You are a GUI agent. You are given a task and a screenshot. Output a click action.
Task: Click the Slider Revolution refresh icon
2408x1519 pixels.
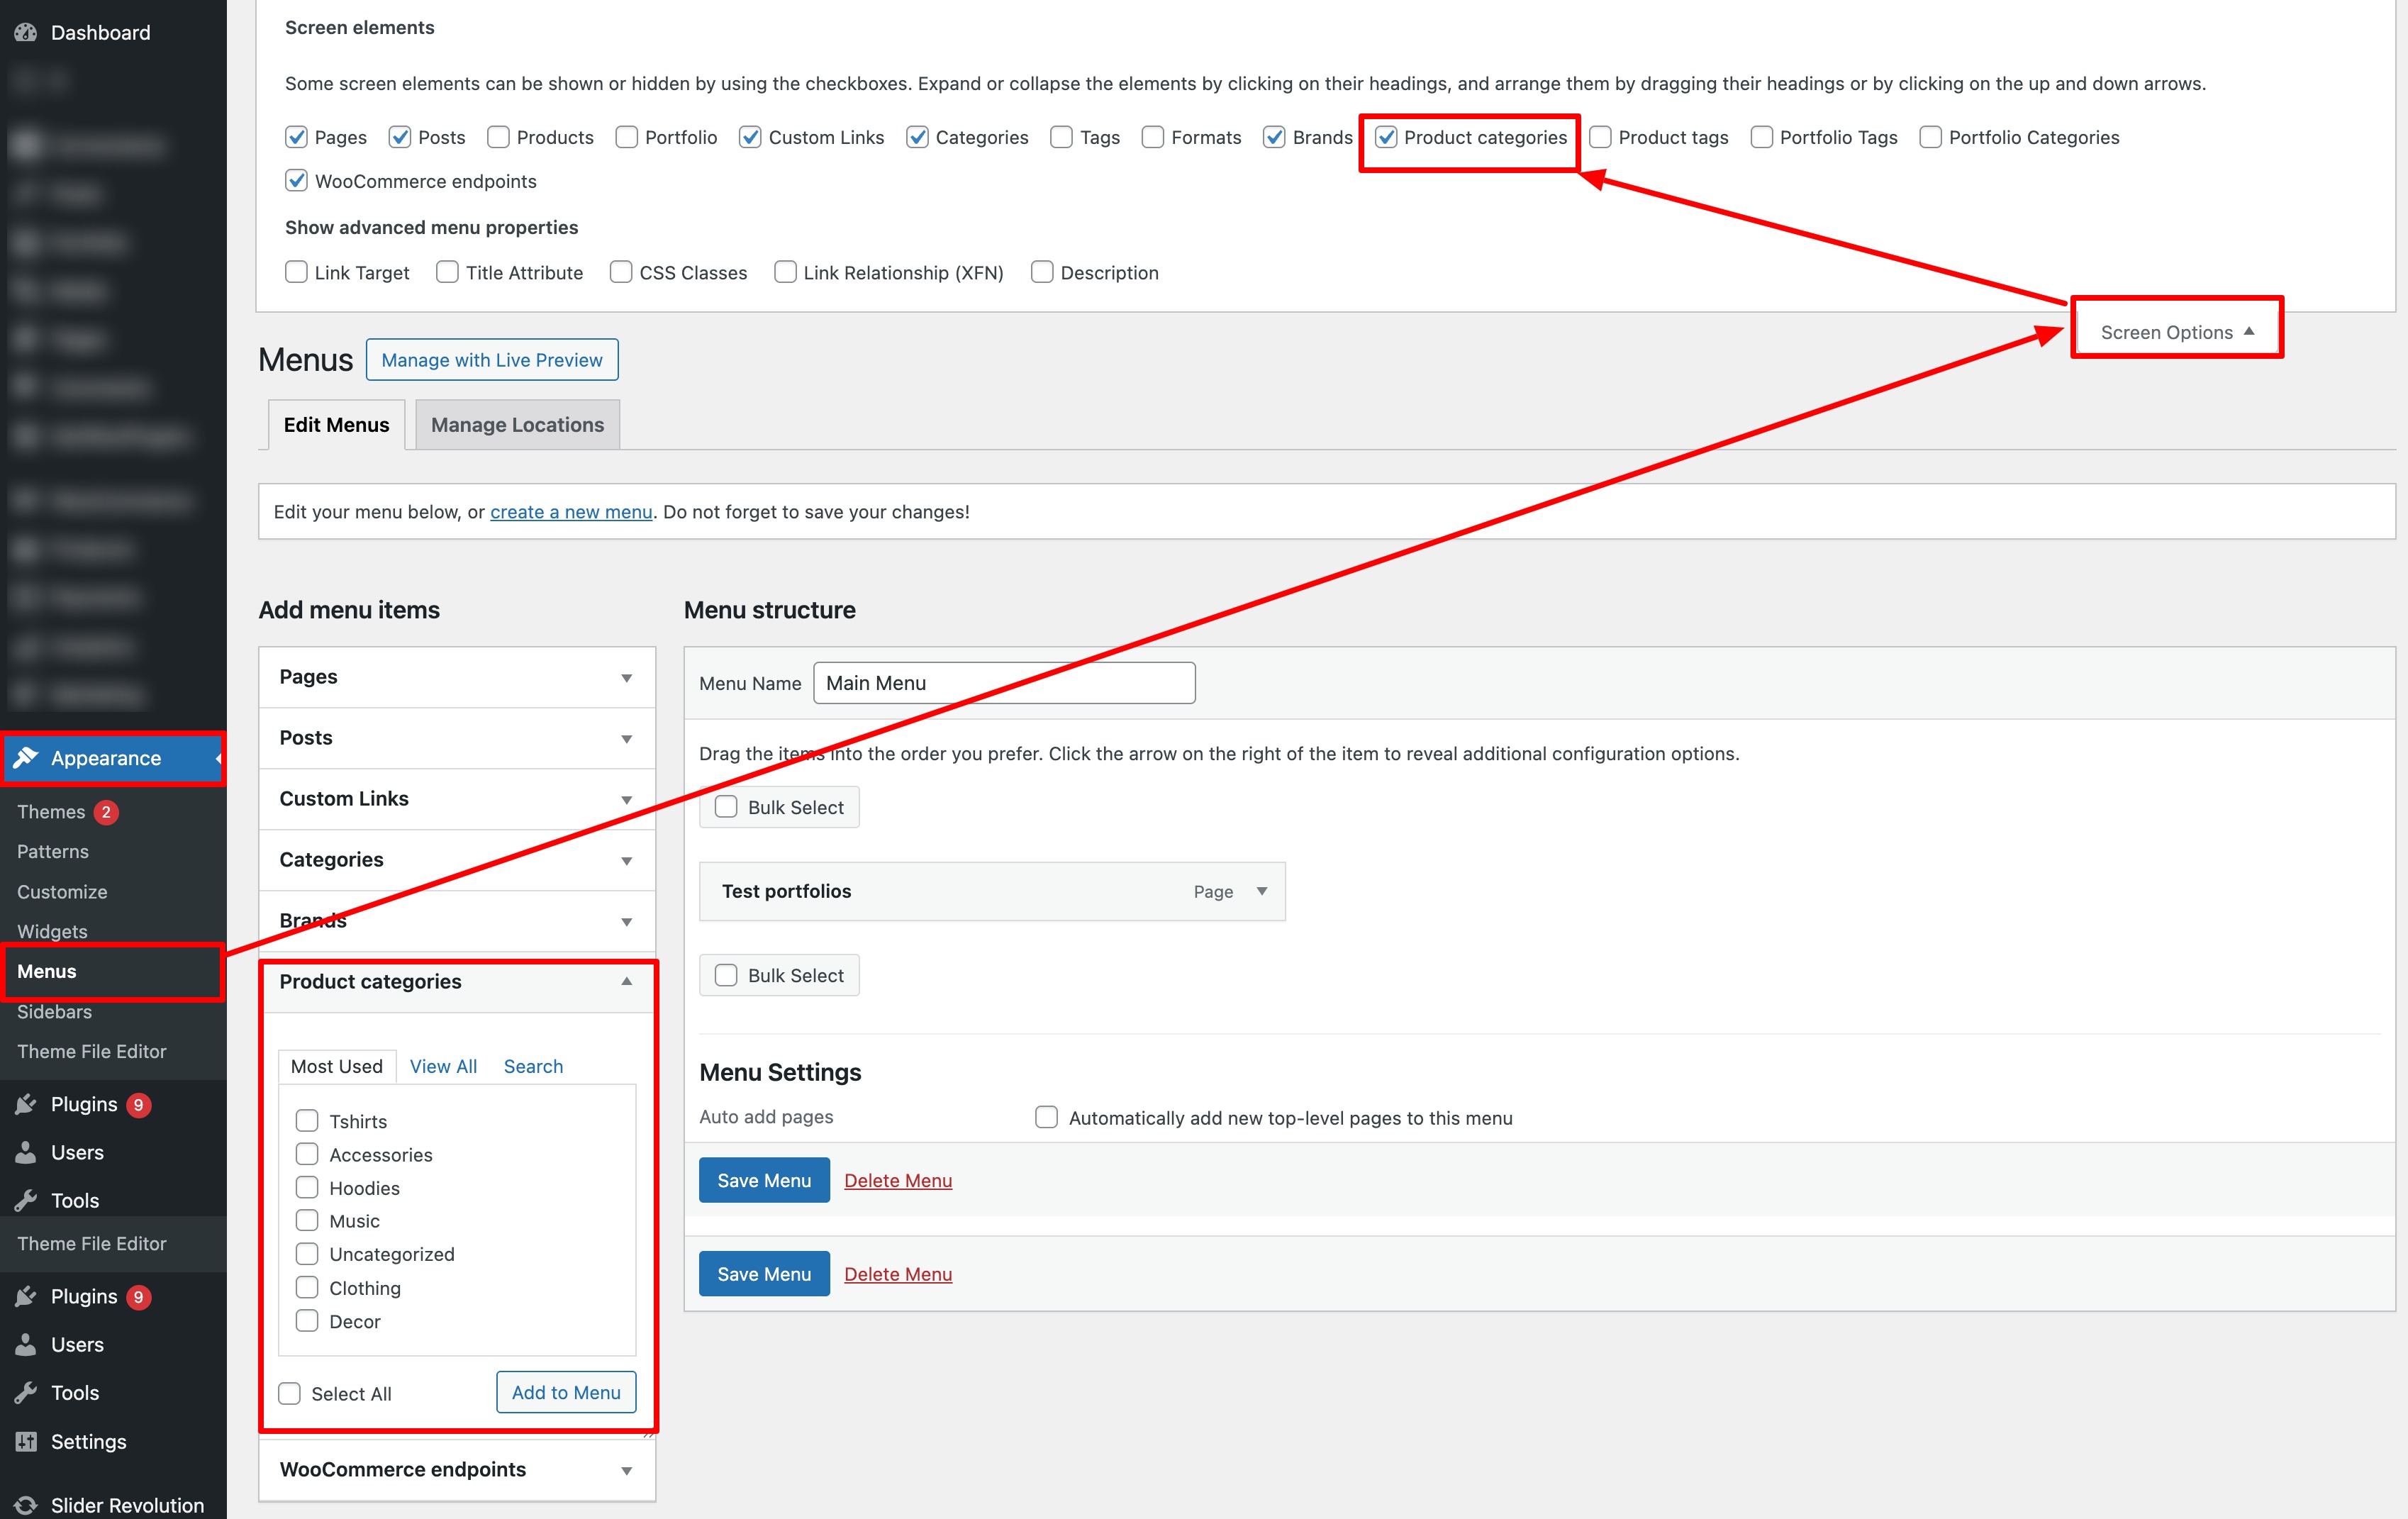point(26,1505)
